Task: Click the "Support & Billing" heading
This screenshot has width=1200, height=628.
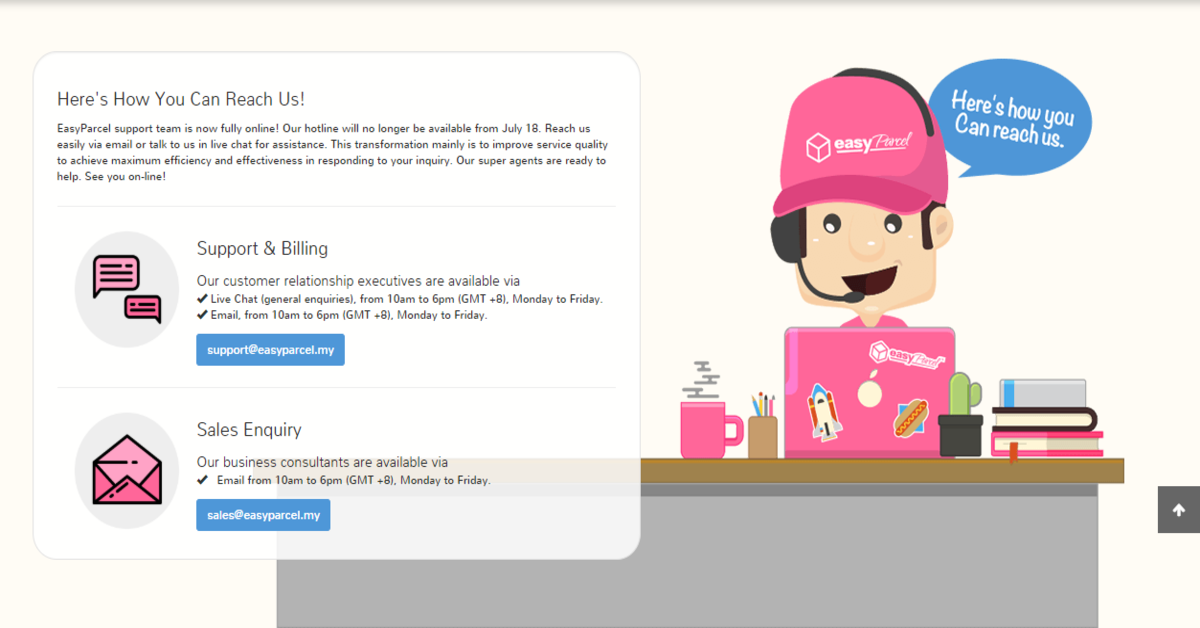Action: coord(262,249)
